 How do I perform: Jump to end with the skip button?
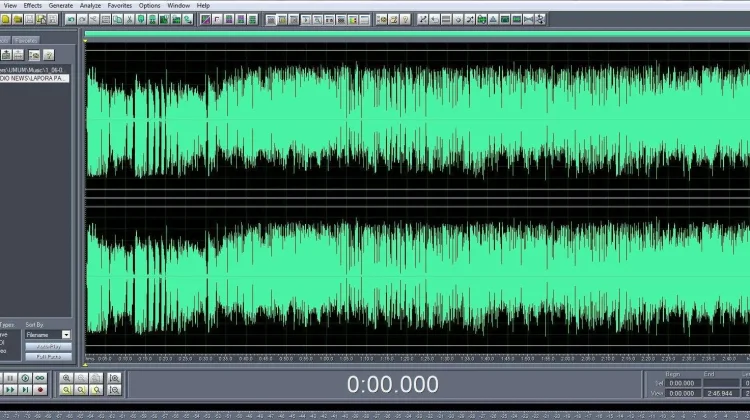coord(25,390)
